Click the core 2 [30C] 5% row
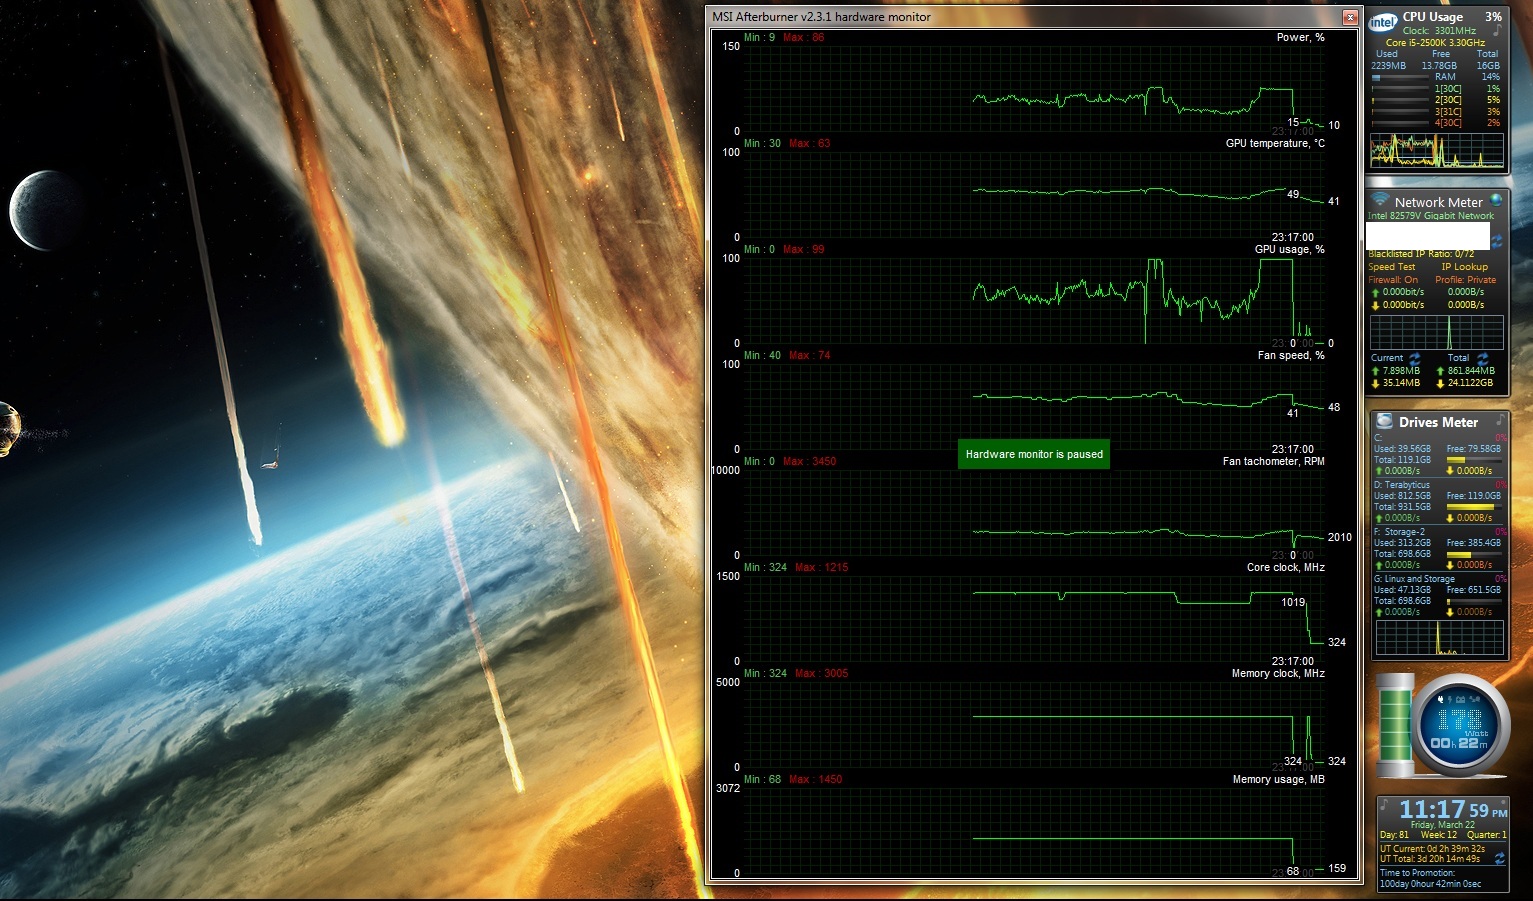Screen dimensions: 1533x901 click(x=1436, y=100)
